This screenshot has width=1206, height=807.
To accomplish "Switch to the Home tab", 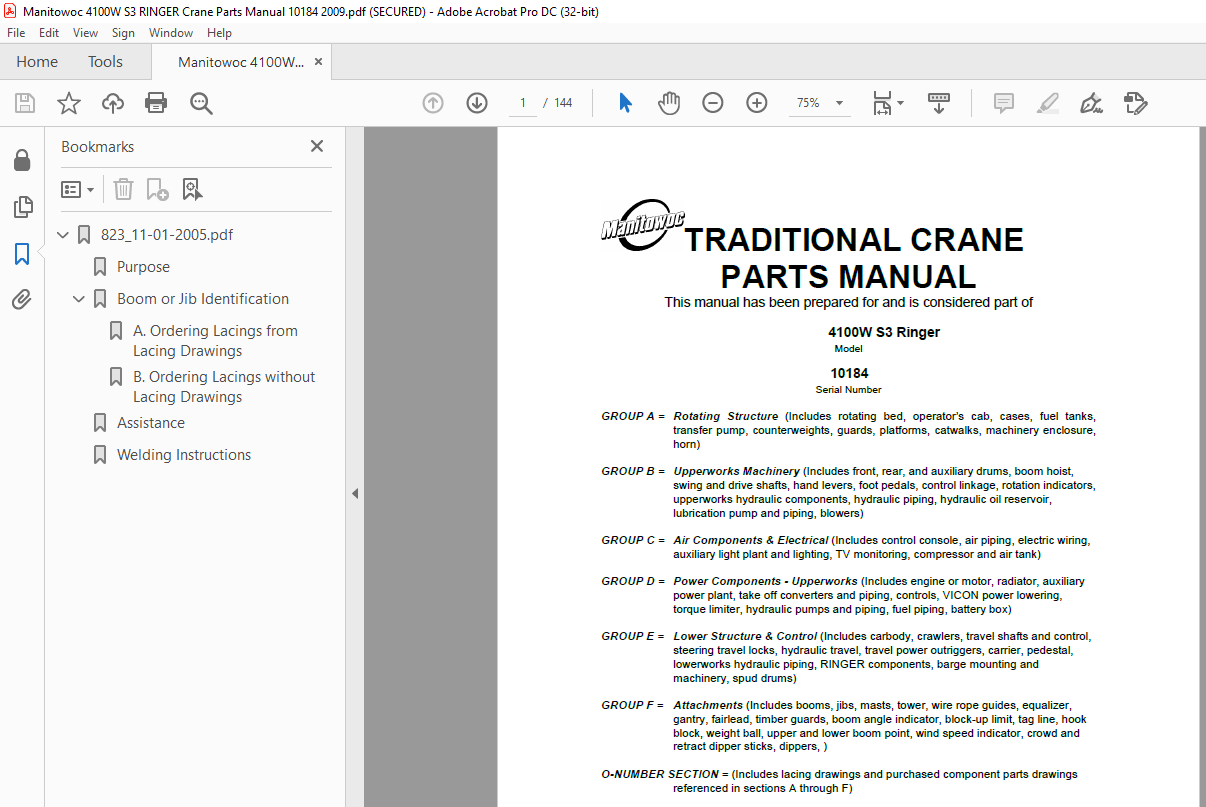I will [37, 62].
